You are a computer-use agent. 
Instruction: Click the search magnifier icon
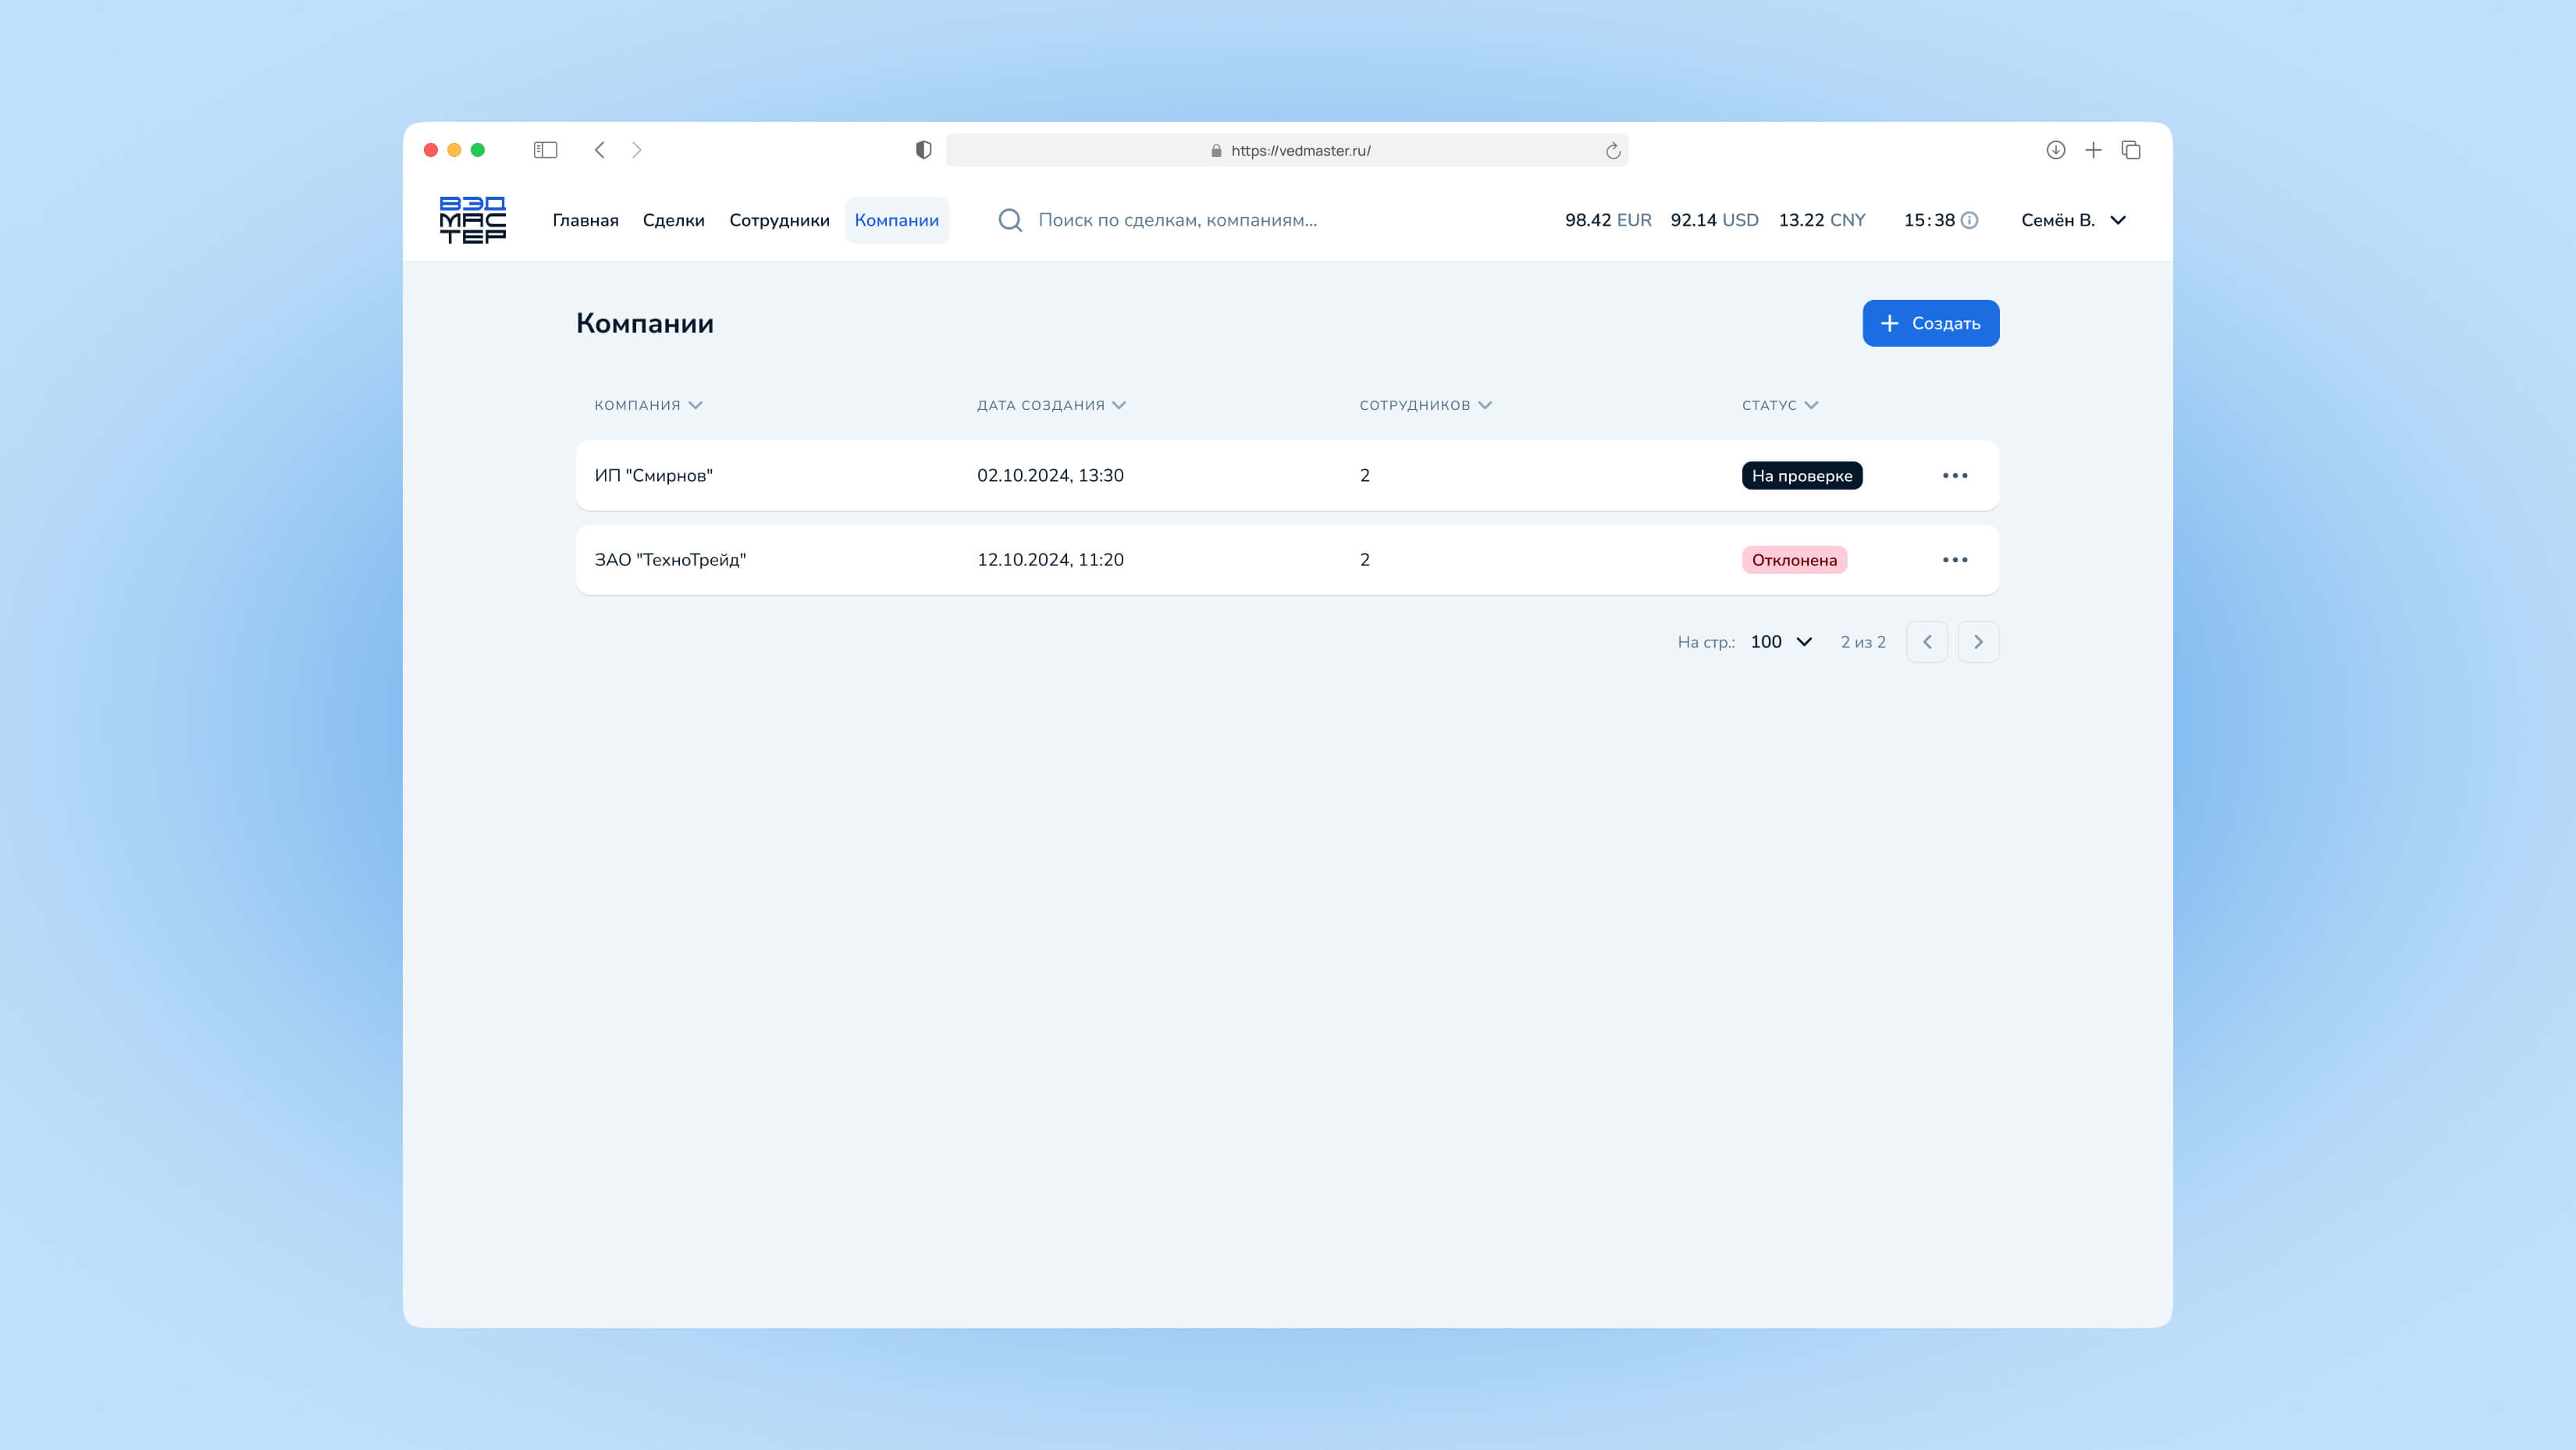pos(1010,220)
